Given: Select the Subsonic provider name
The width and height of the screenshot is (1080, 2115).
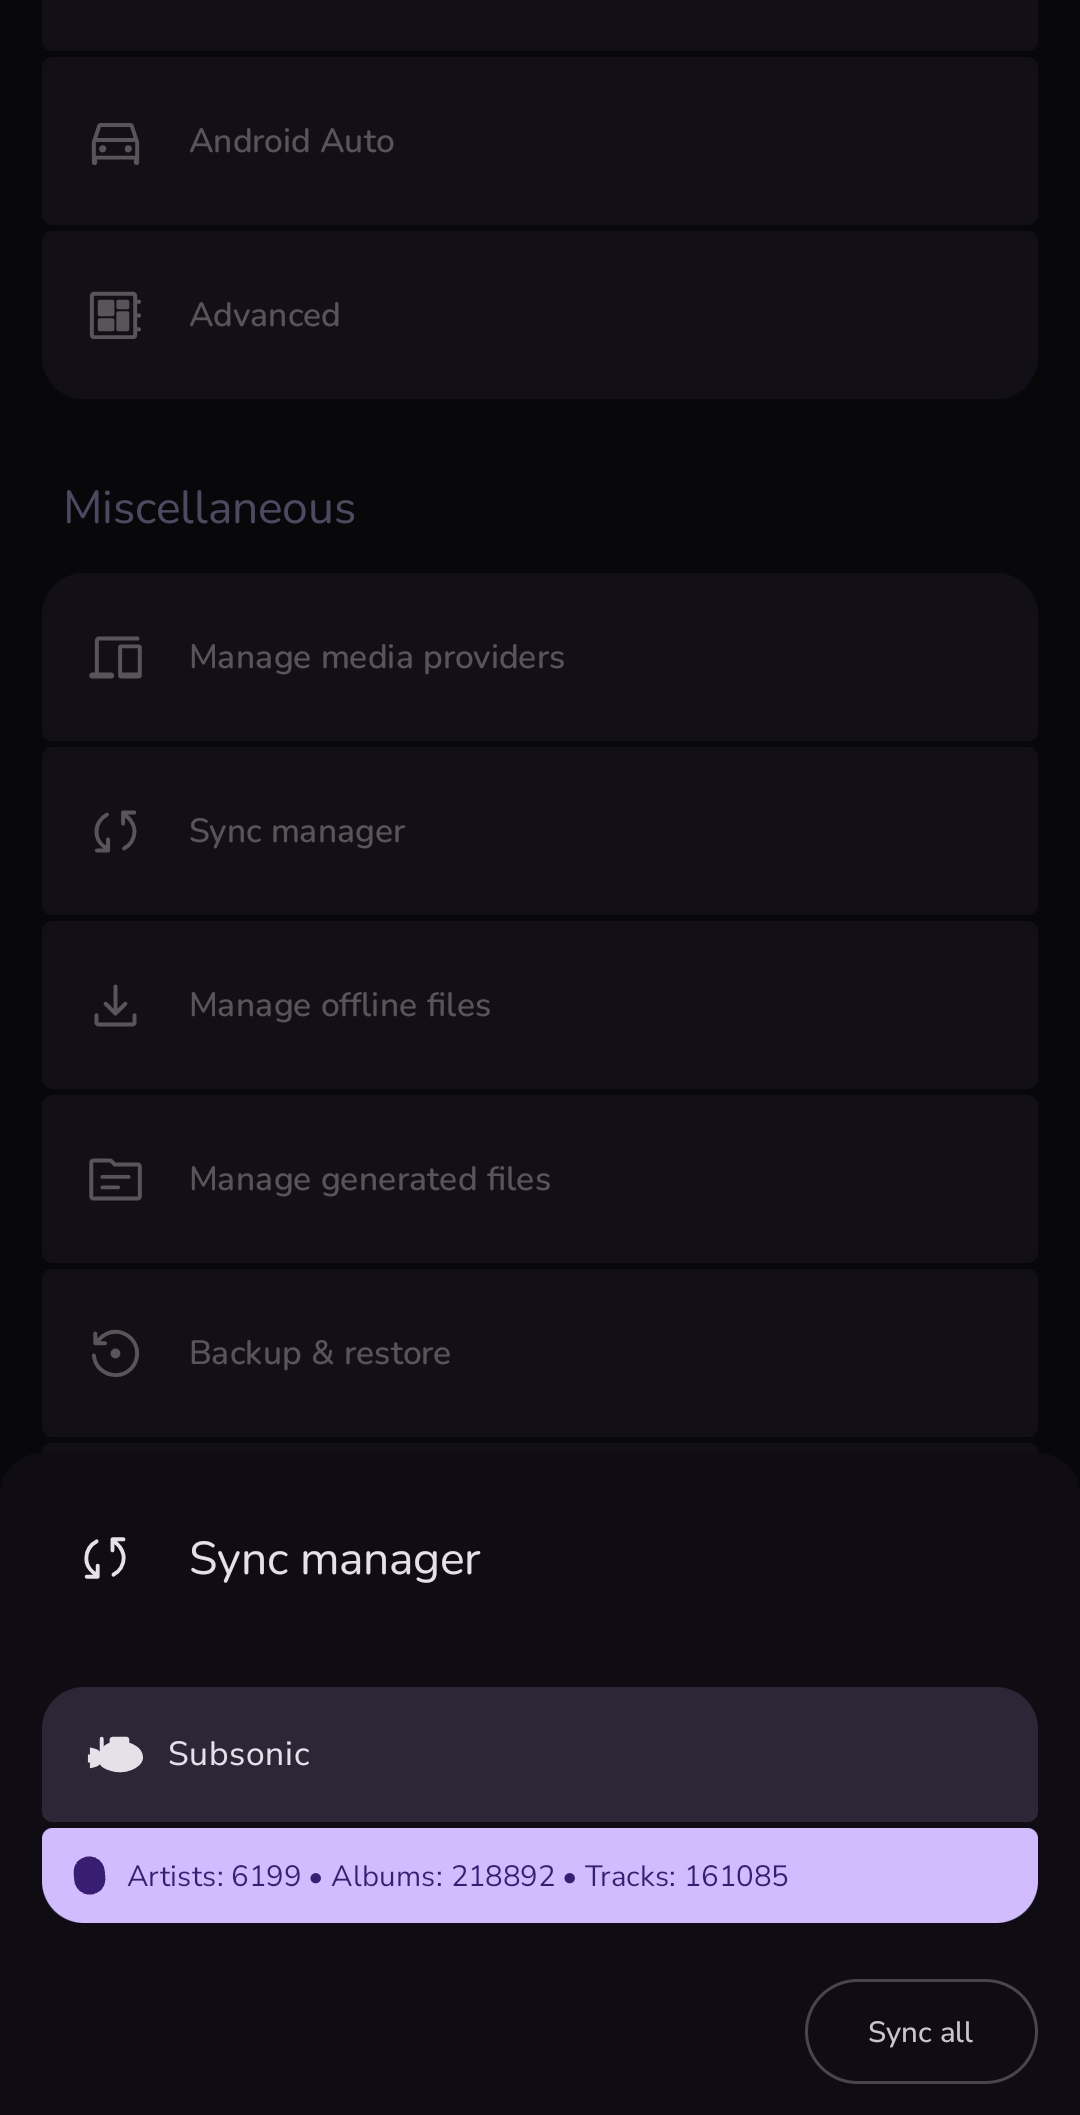Looking at the screenshot, I should [x=239, y=1755].
